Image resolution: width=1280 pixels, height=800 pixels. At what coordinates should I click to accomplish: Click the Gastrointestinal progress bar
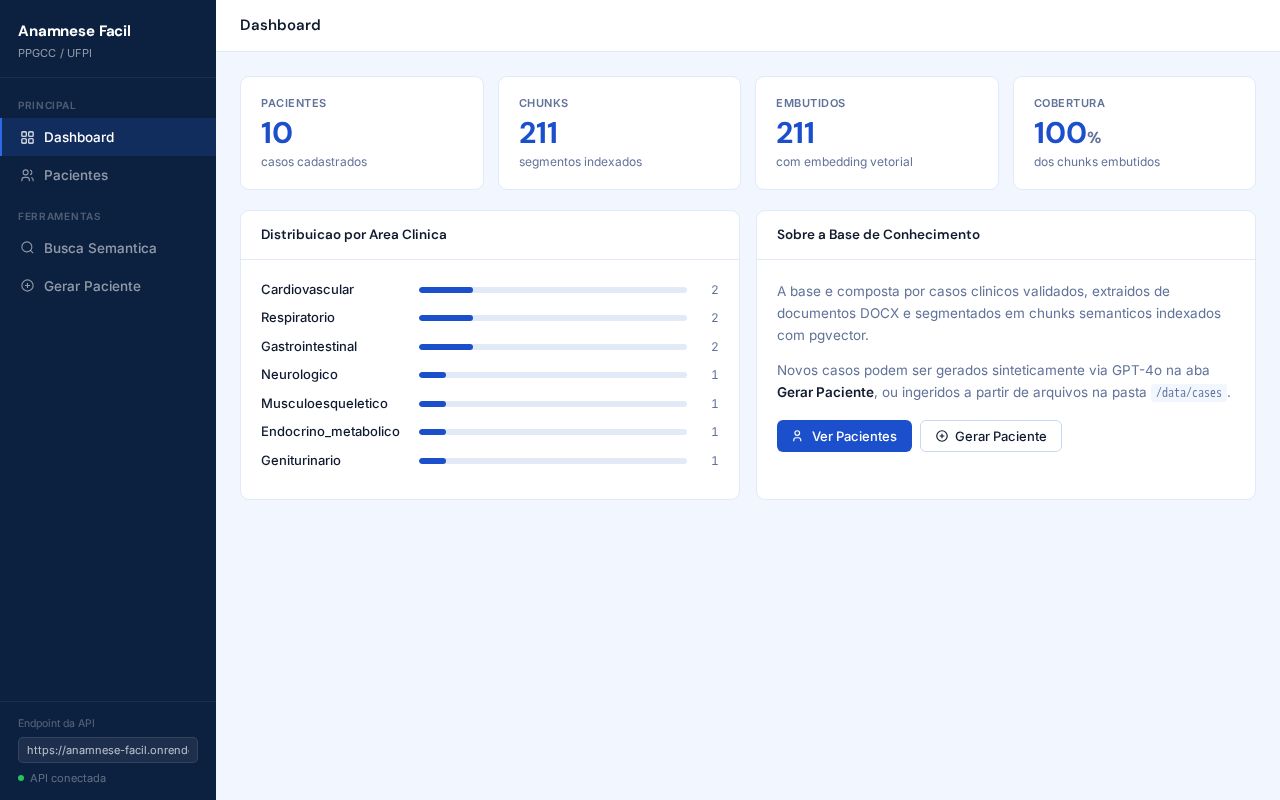553,347
